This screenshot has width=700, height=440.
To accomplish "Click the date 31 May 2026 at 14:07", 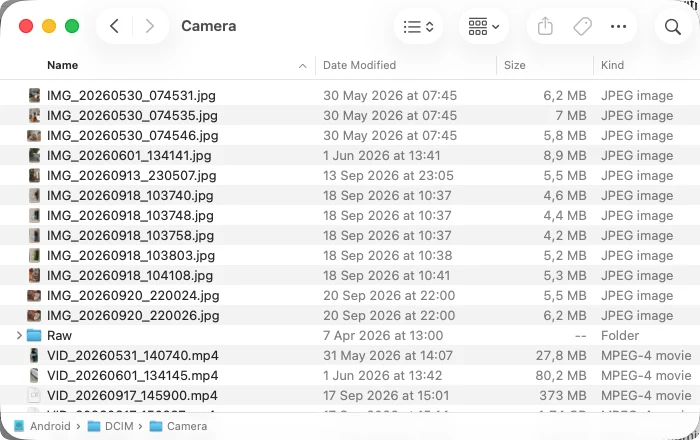I will [388, 356].
